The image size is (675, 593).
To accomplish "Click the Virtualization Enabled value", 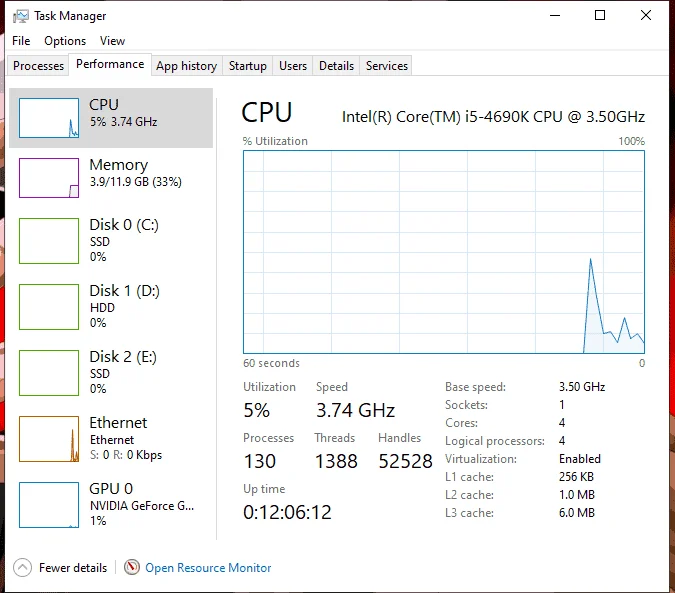I will [x=579, y=459].
